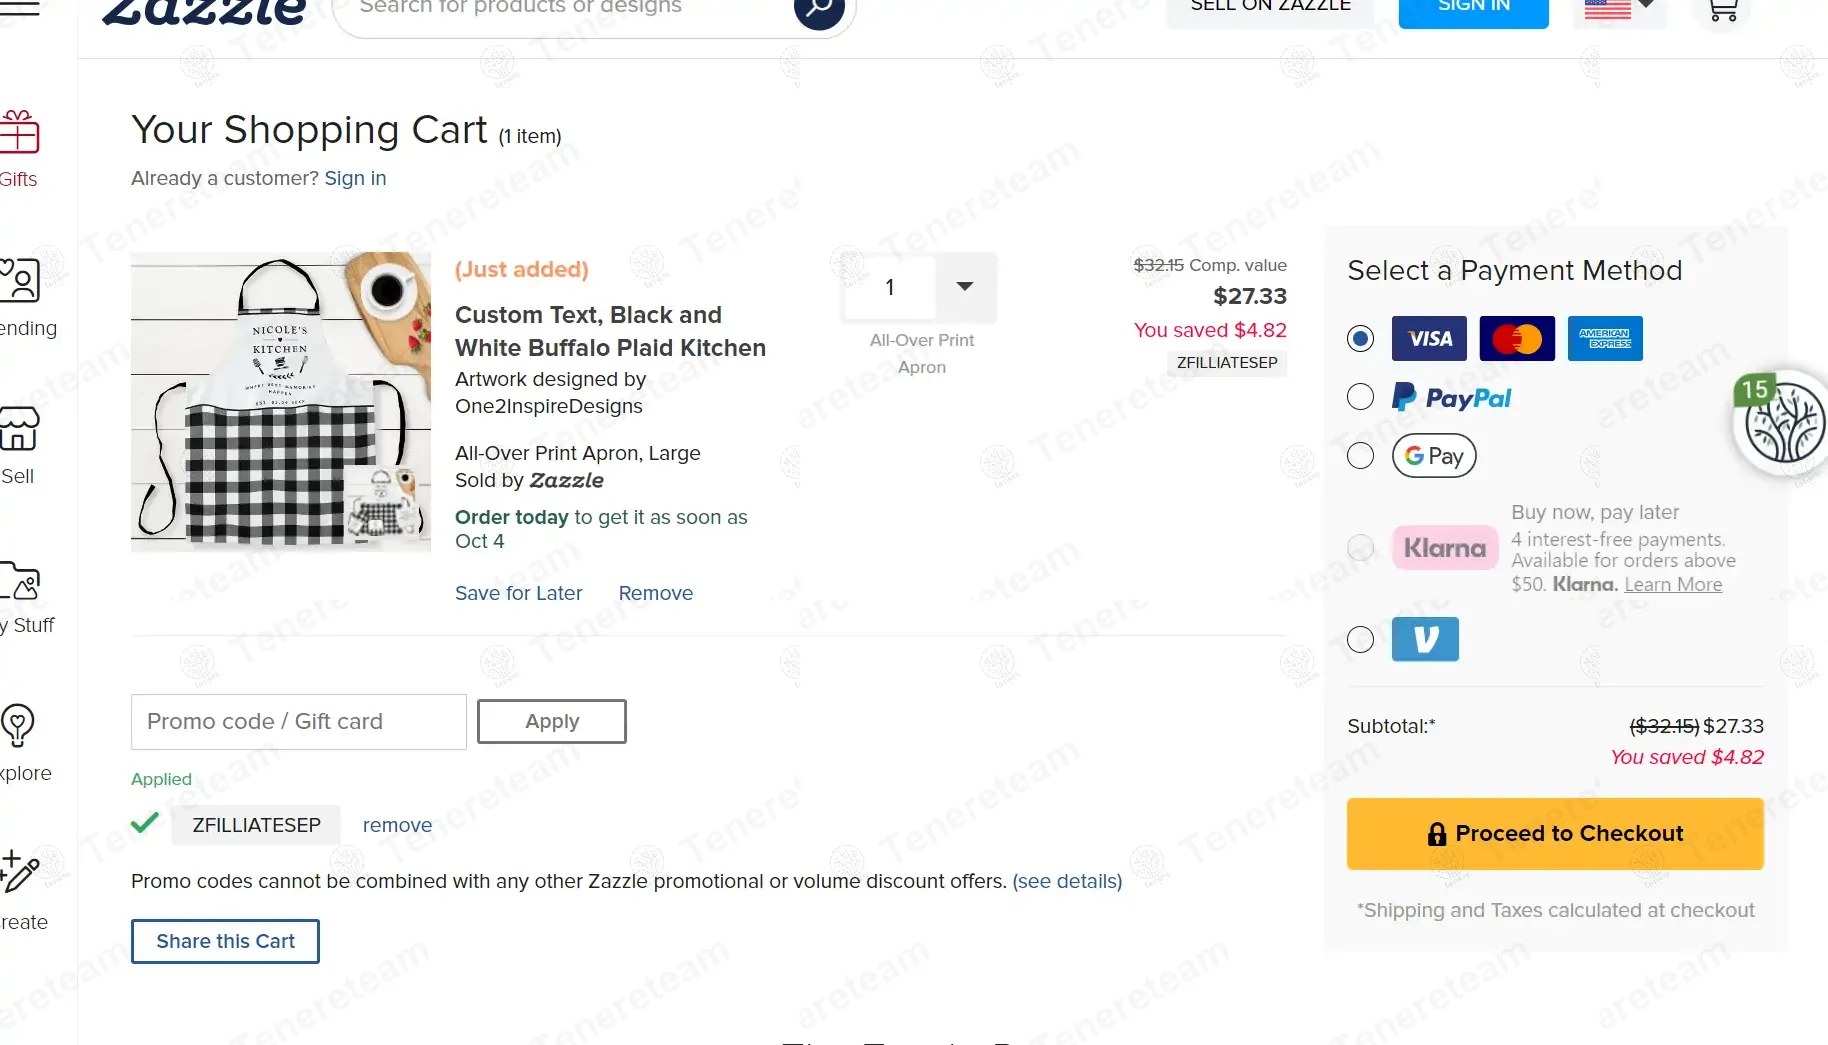The height and width of the screenshot is (1045, 1828).
Task: Select the Venmo payment radio button
Action: pos(1360,640)
